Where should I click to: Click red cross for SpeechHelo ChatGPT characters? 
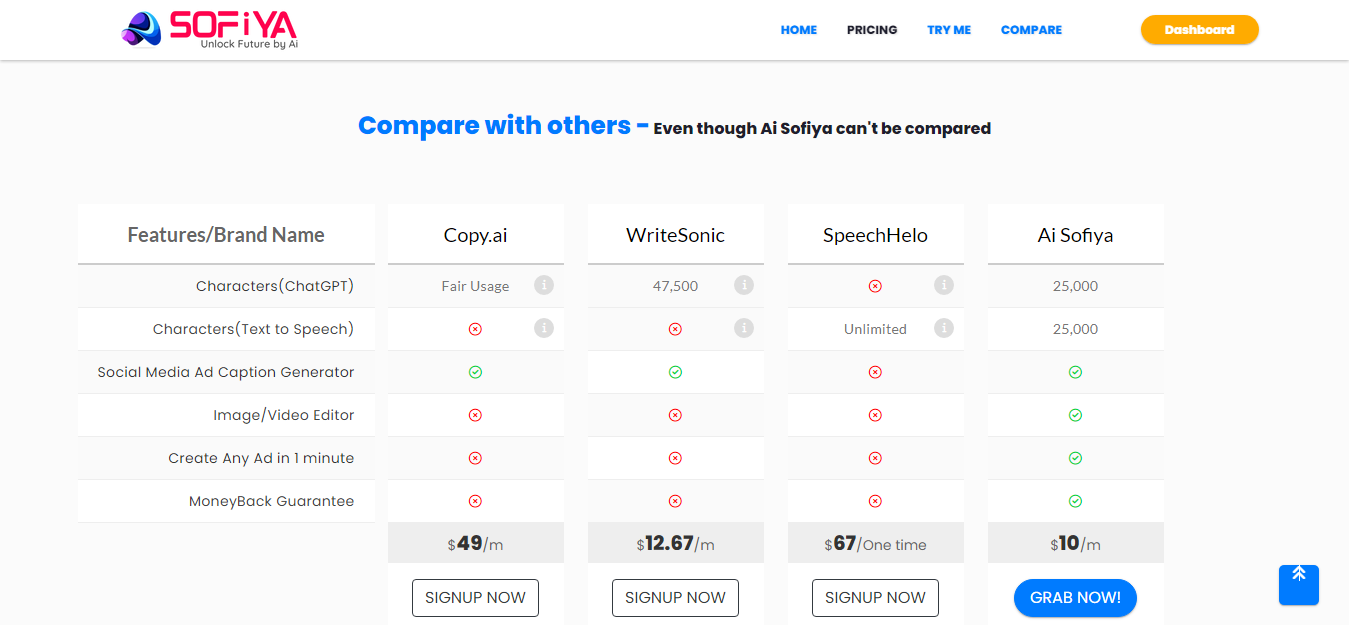(x=875, y=286)
